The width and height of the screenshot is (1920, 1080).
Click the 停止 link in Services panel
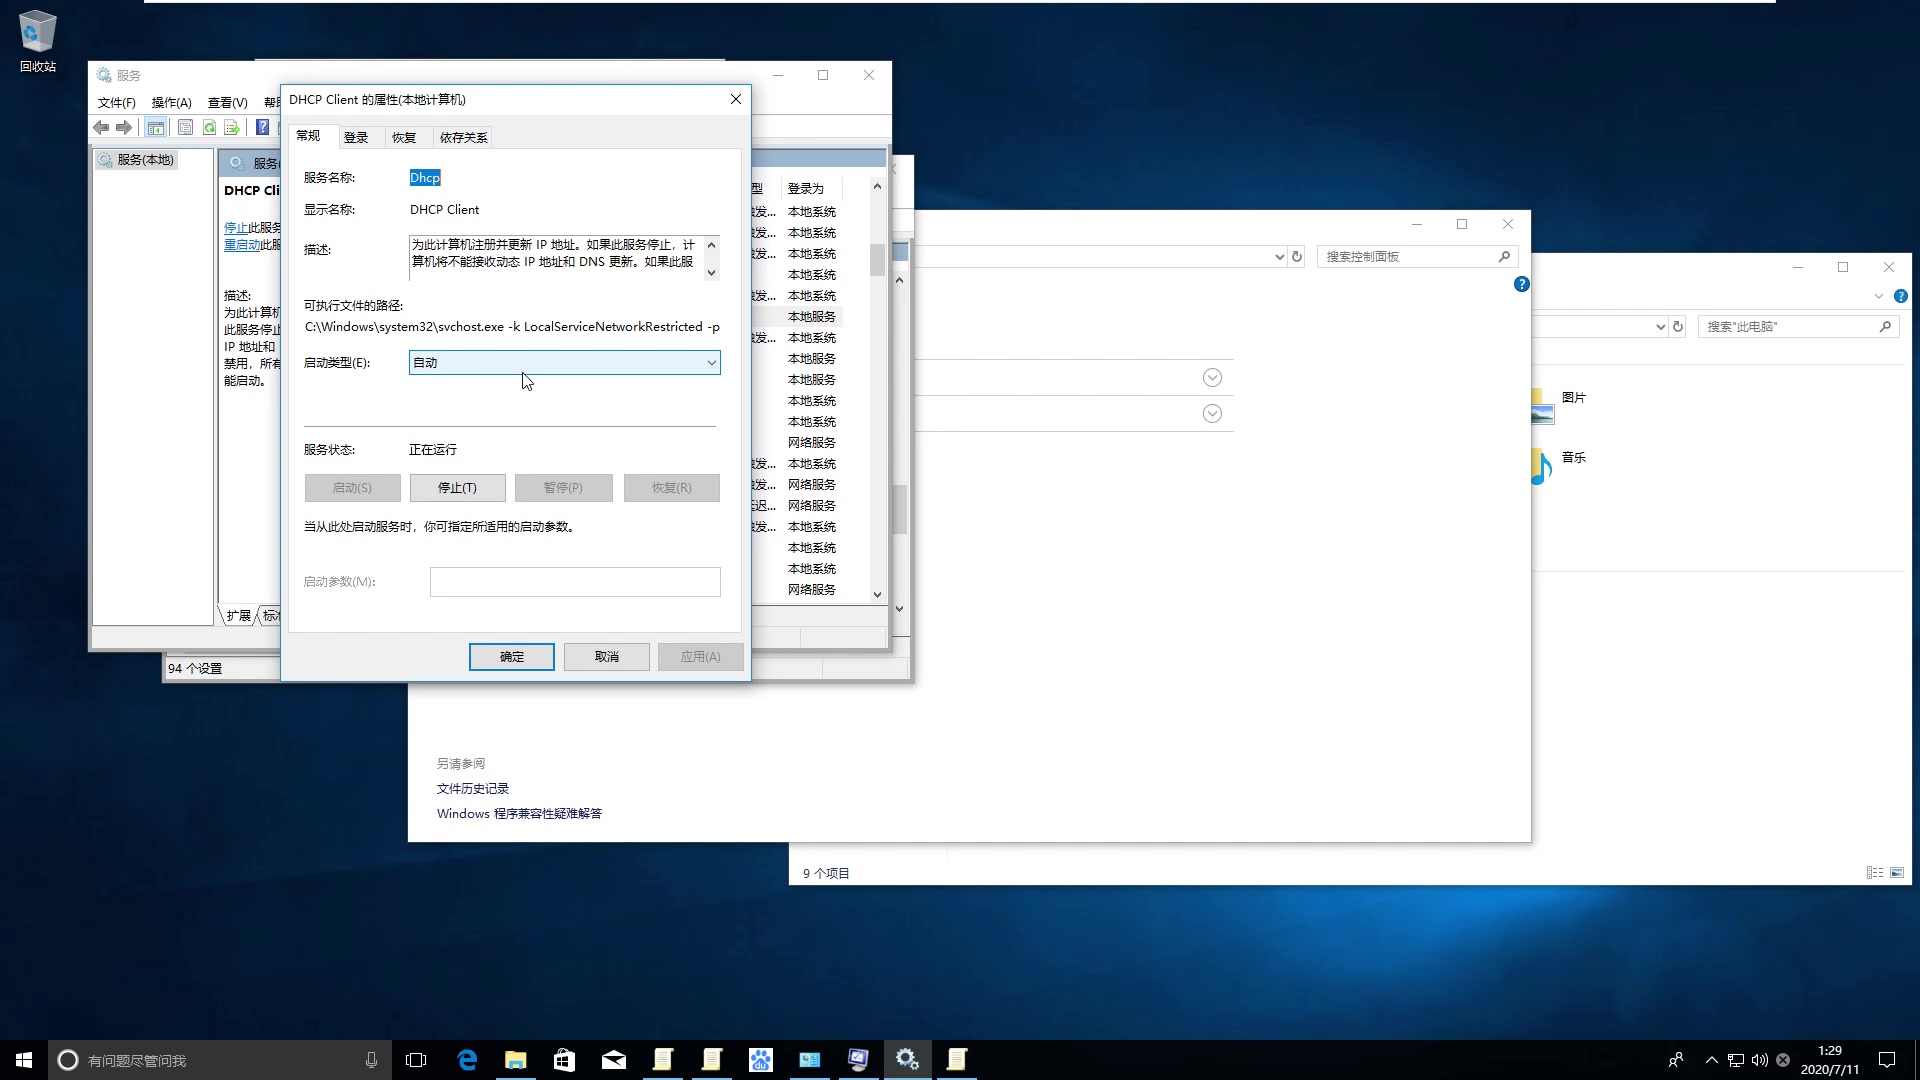point(236,228)
